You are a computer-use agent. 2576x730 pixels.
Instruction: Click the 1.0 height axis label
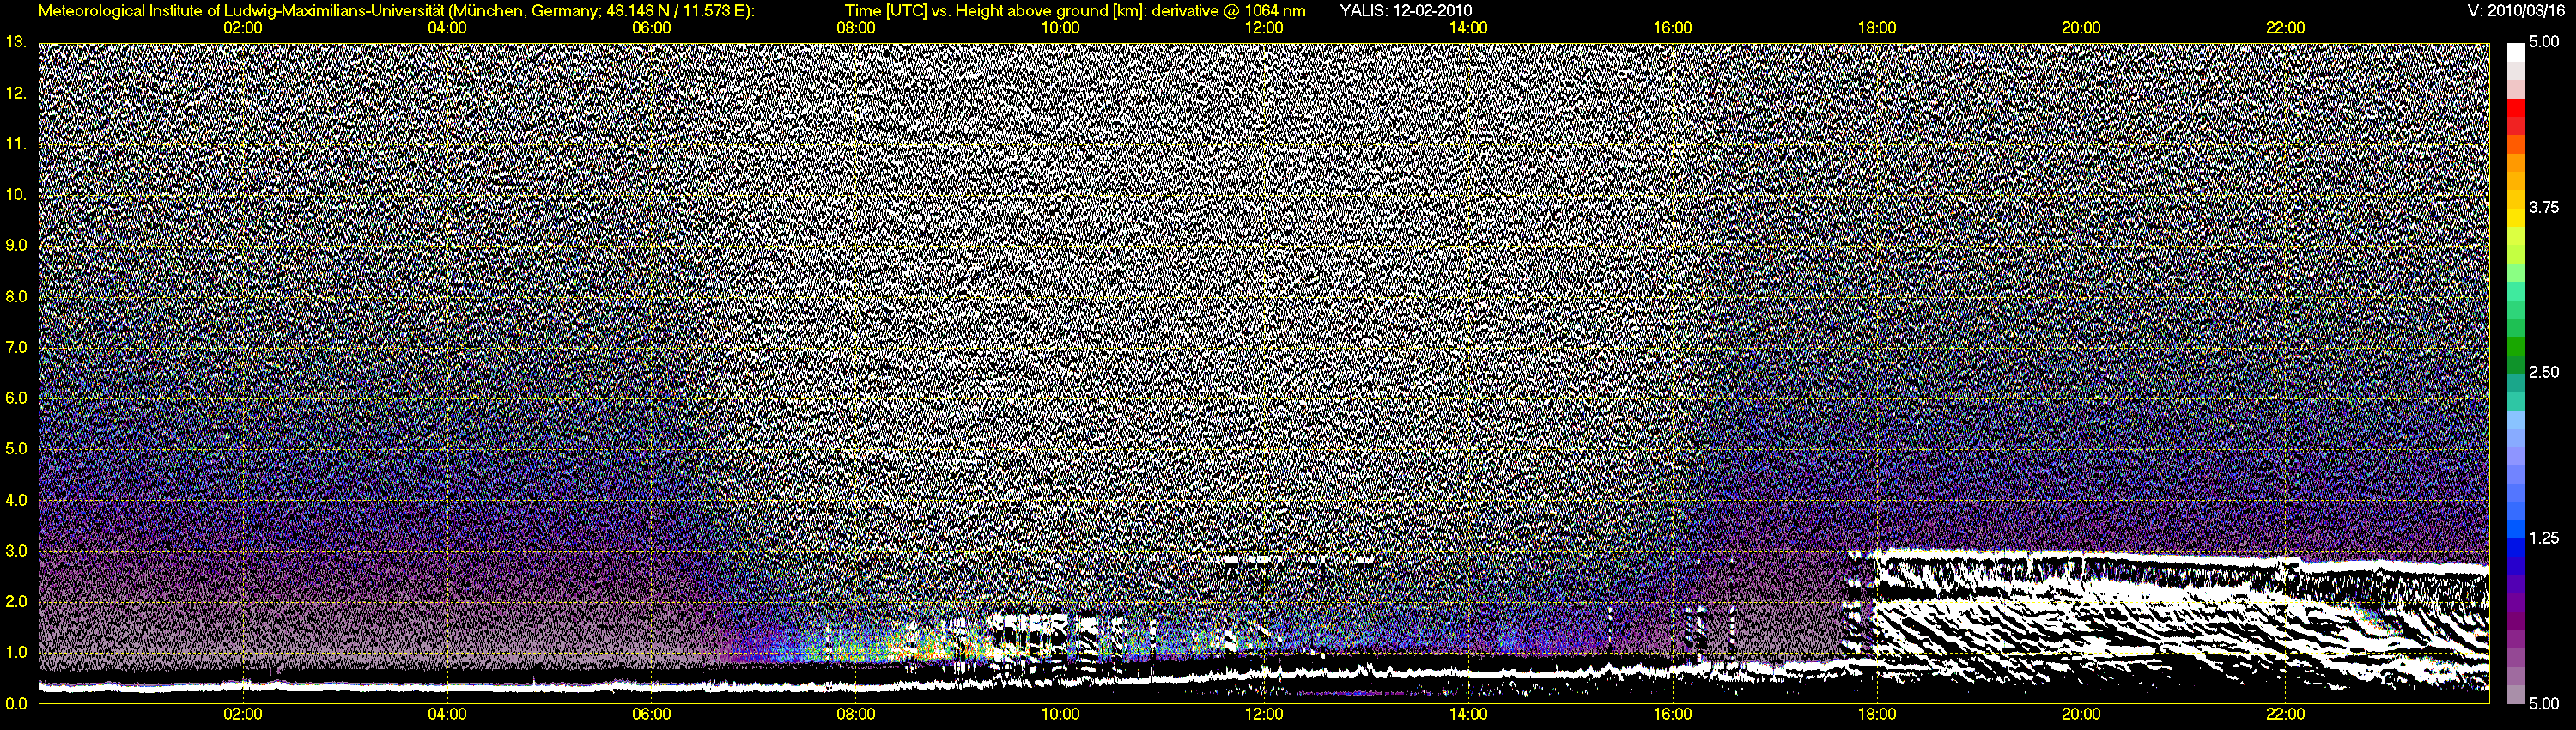(x=16, y=652)
